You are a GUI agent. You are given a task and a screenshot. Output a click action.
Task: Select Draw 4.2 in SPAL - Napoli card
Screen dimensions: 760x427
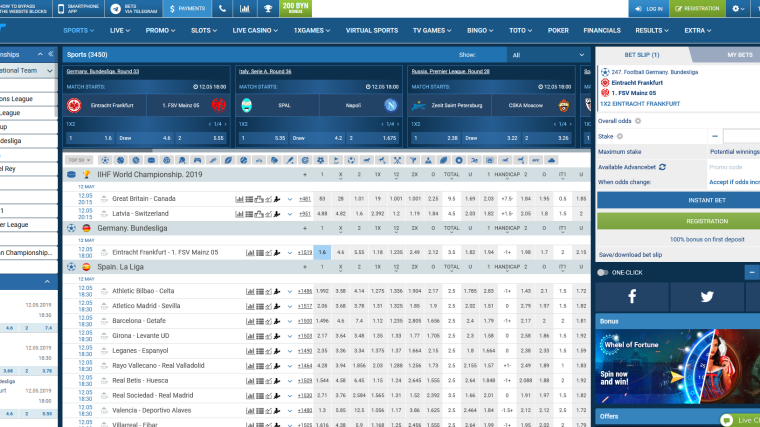pos(318,138)
